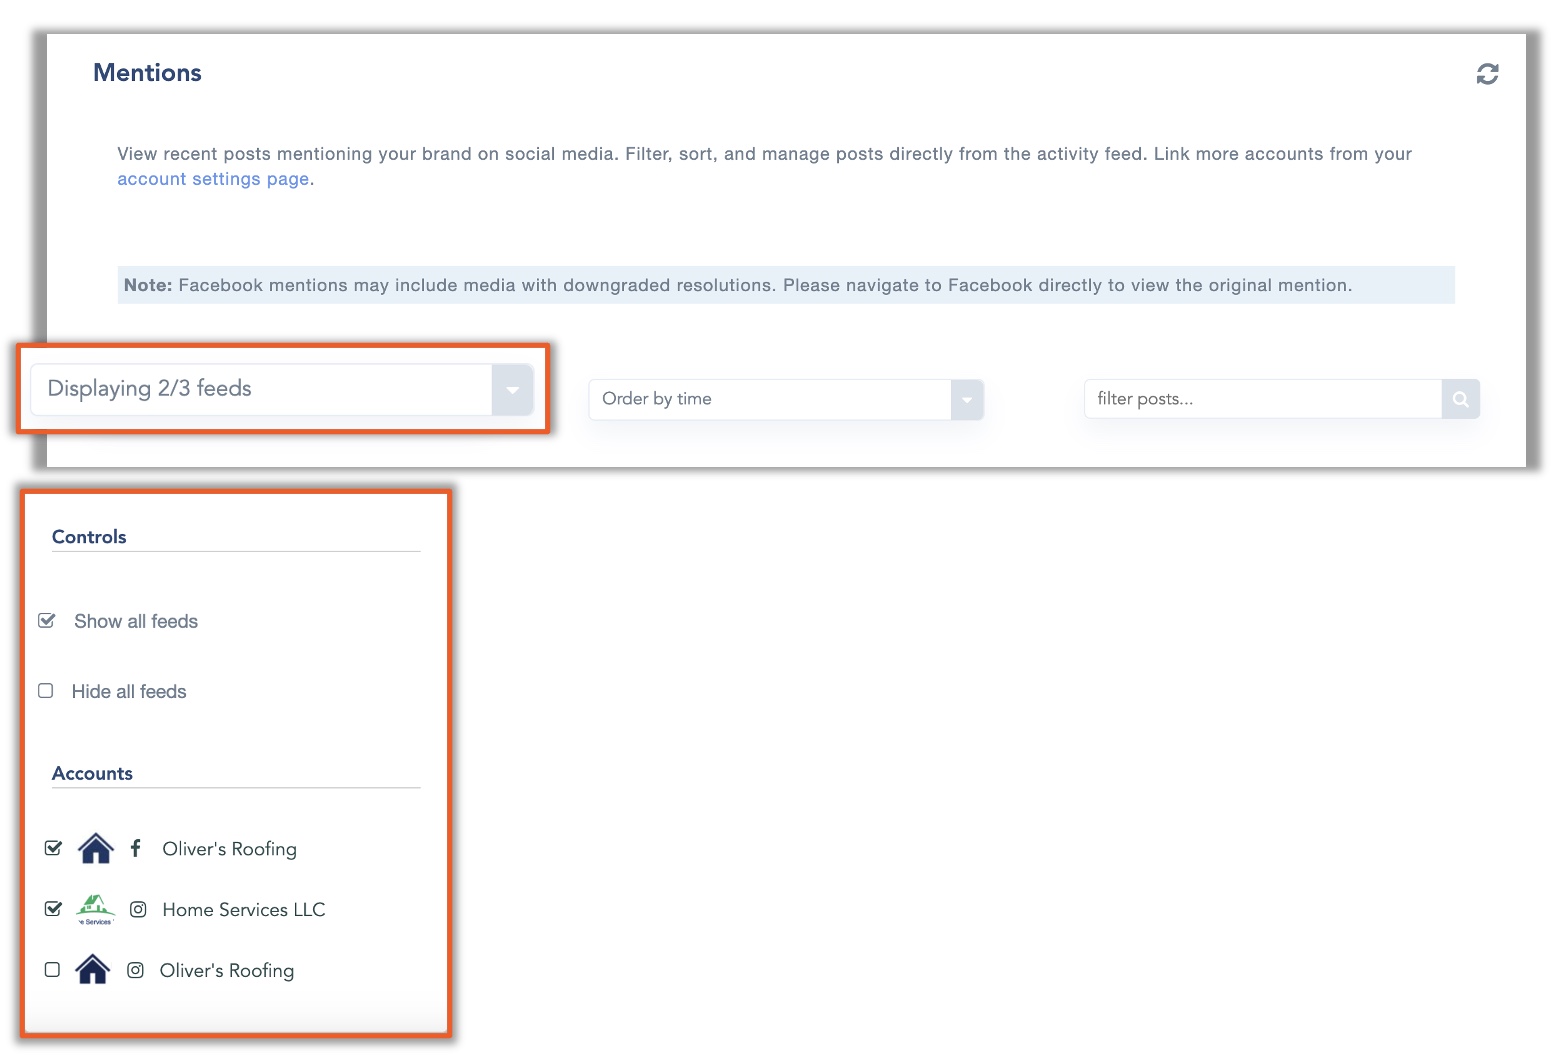Uncheck the Home Services LLC checkbox
Screen dimensions: 1558x1060
(x=54, y=909)
